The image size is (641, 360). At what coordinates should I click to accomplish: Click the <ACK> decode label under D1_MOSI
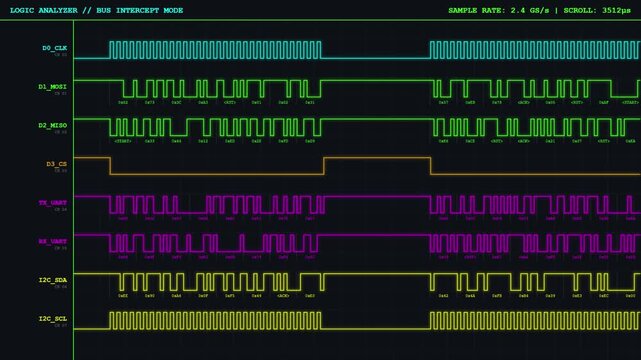click(x=523, y=103)
